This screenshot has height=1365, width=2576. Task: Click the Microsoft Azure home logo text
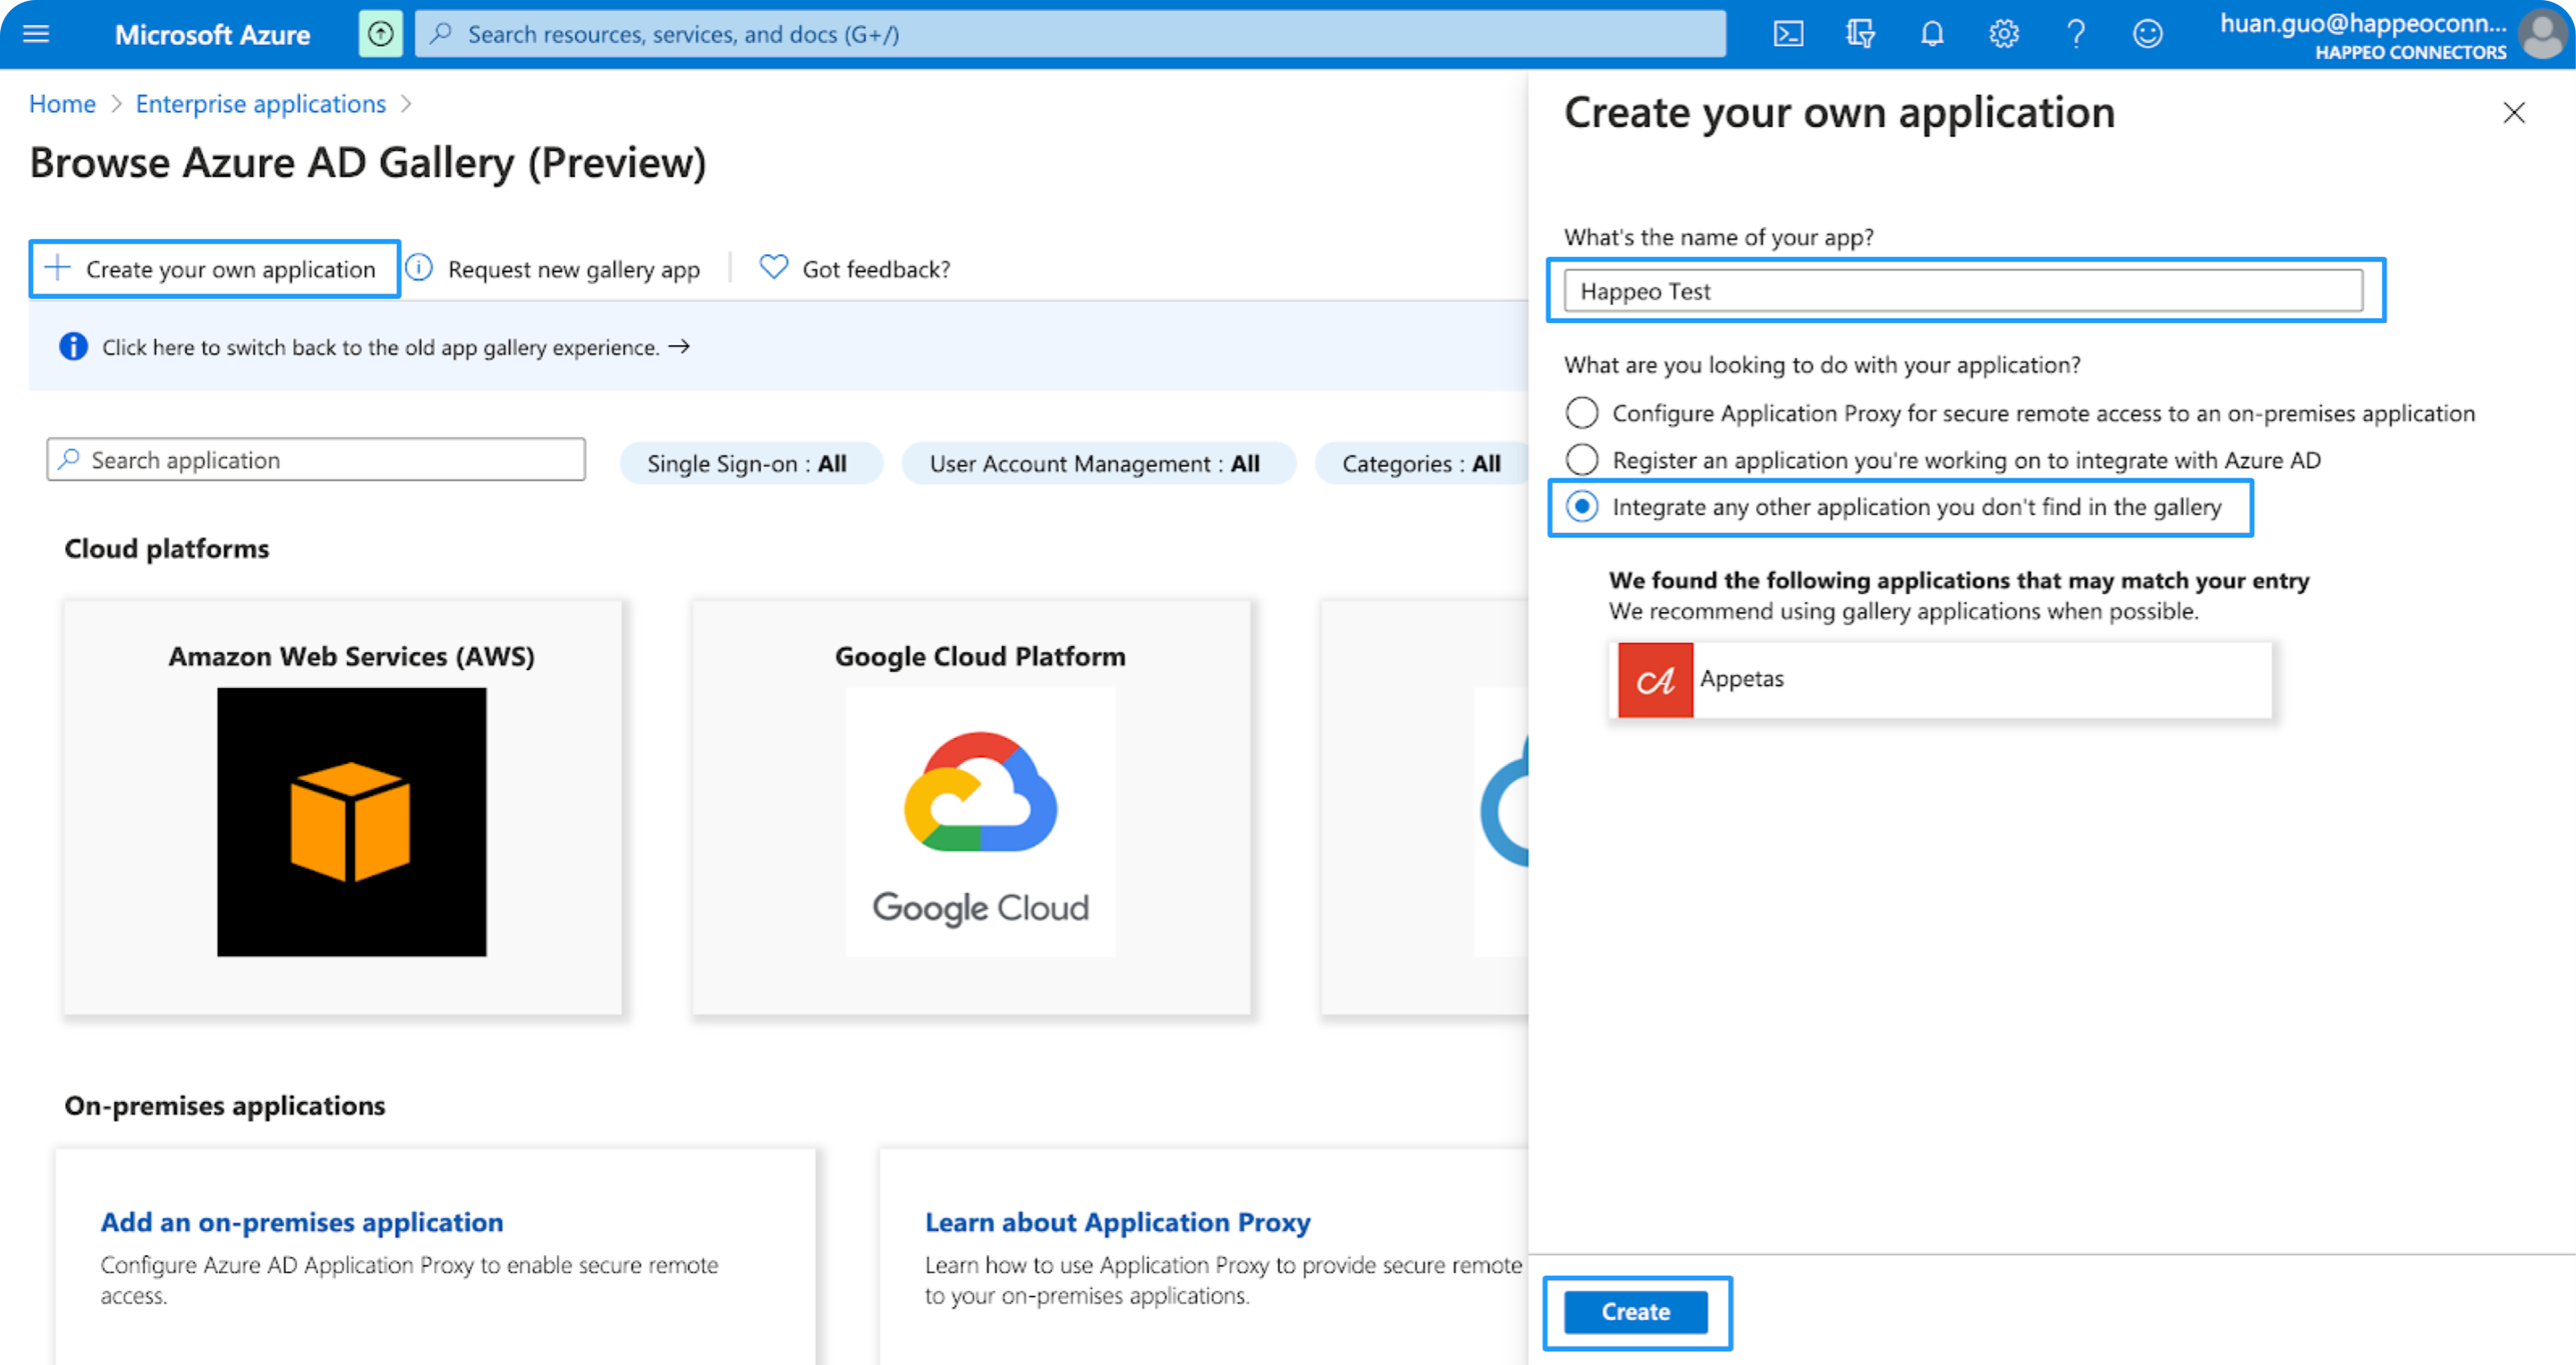click(212, 35)
